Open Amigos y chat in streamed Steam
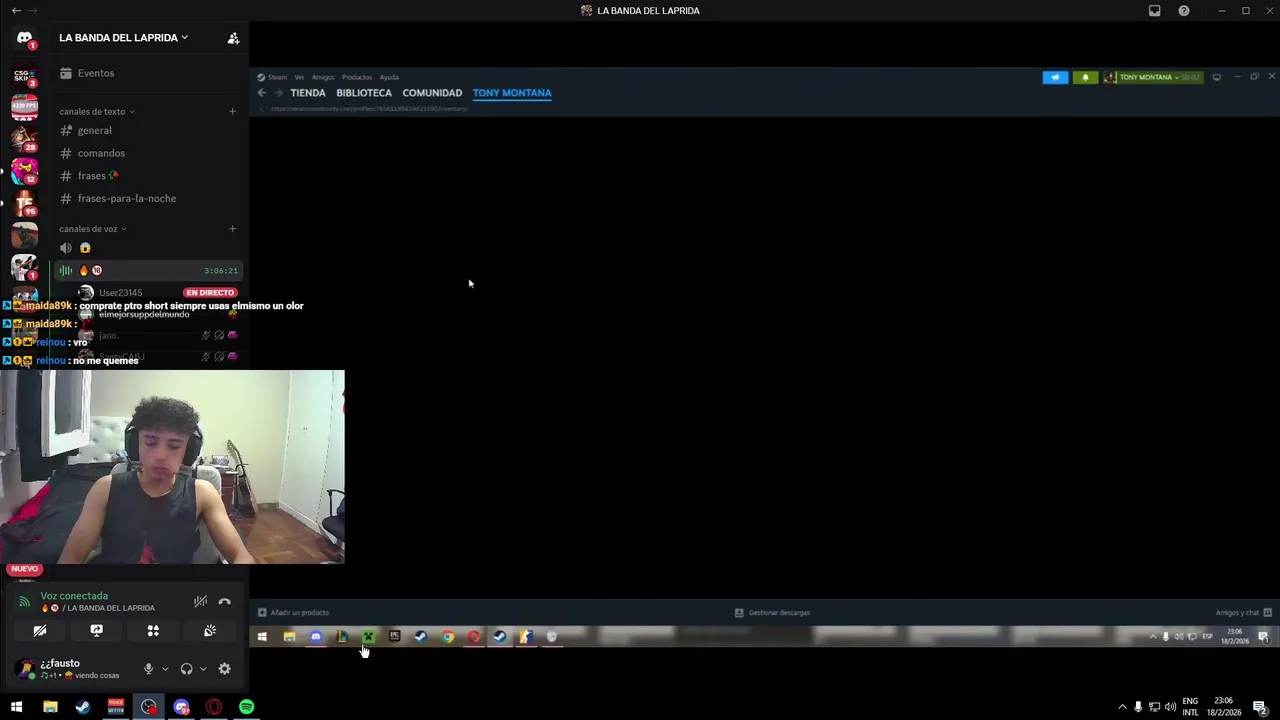The height and width of the screenshot is (720, 1280). [1243, 612]
